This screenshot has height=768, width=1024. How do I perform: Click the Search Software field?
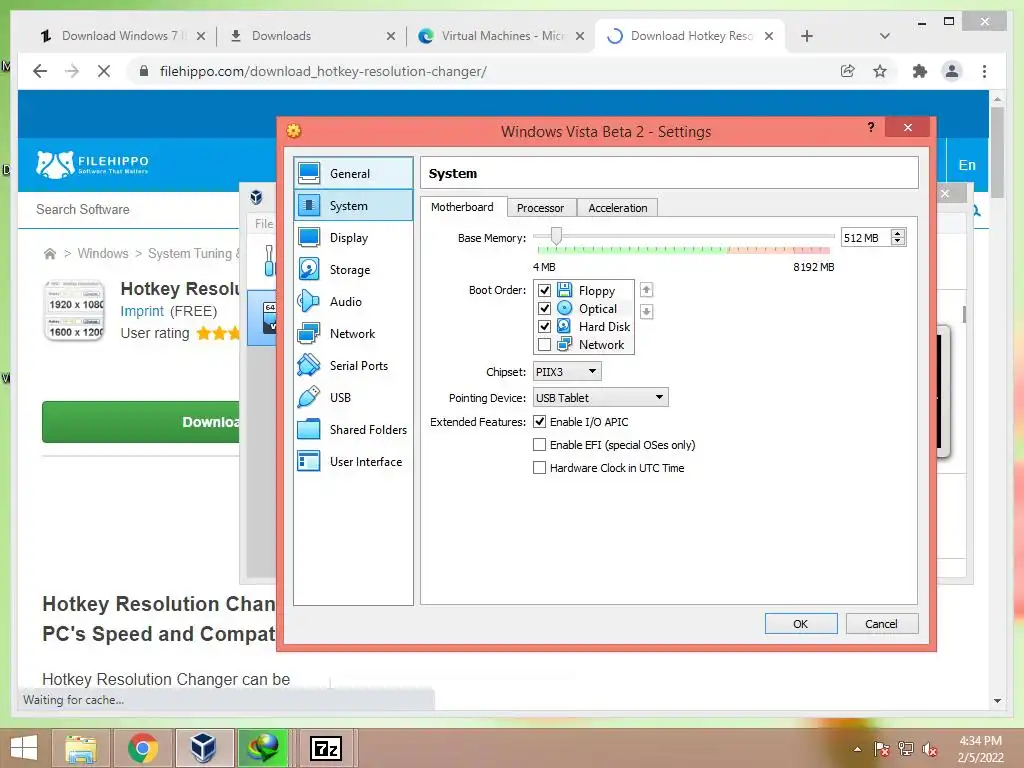click(131, 210)
